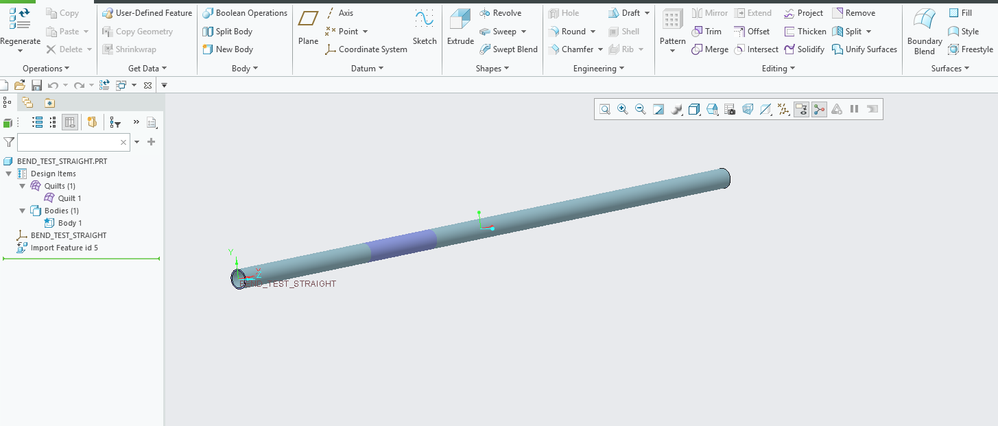Click the Revolve tool
This screenshot has height=426, width=998.
point(500,13)
